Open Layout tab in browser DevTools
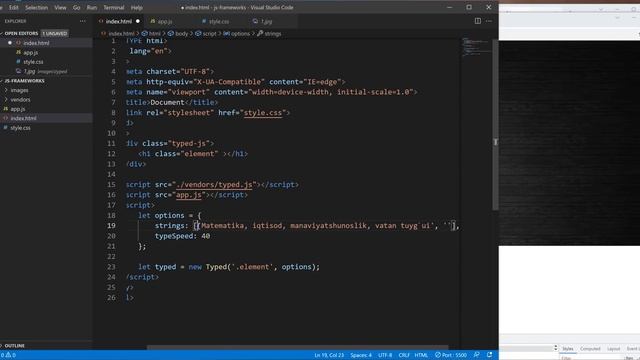Viewport: 640px width, 360px height. pos(613,349)
